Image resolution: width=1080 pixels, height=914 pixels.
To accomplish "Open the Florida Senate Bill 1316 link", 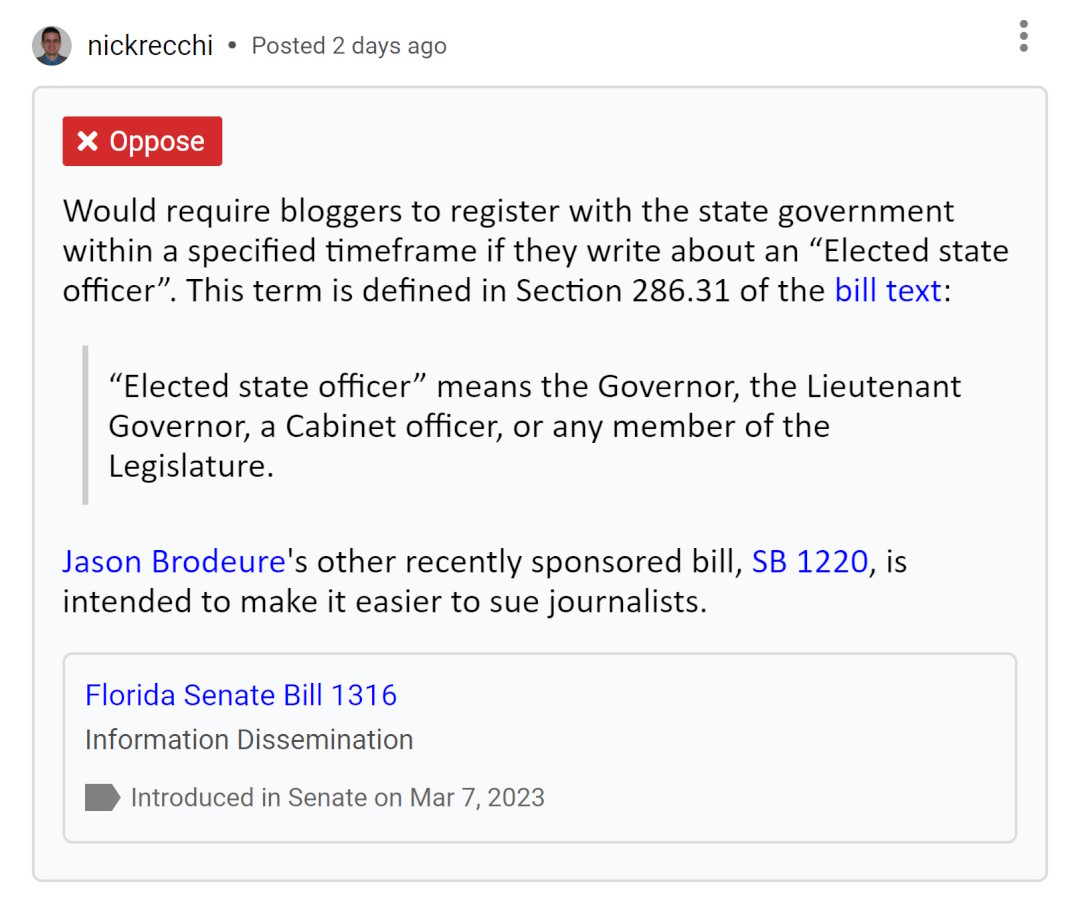I will [241, 695].
